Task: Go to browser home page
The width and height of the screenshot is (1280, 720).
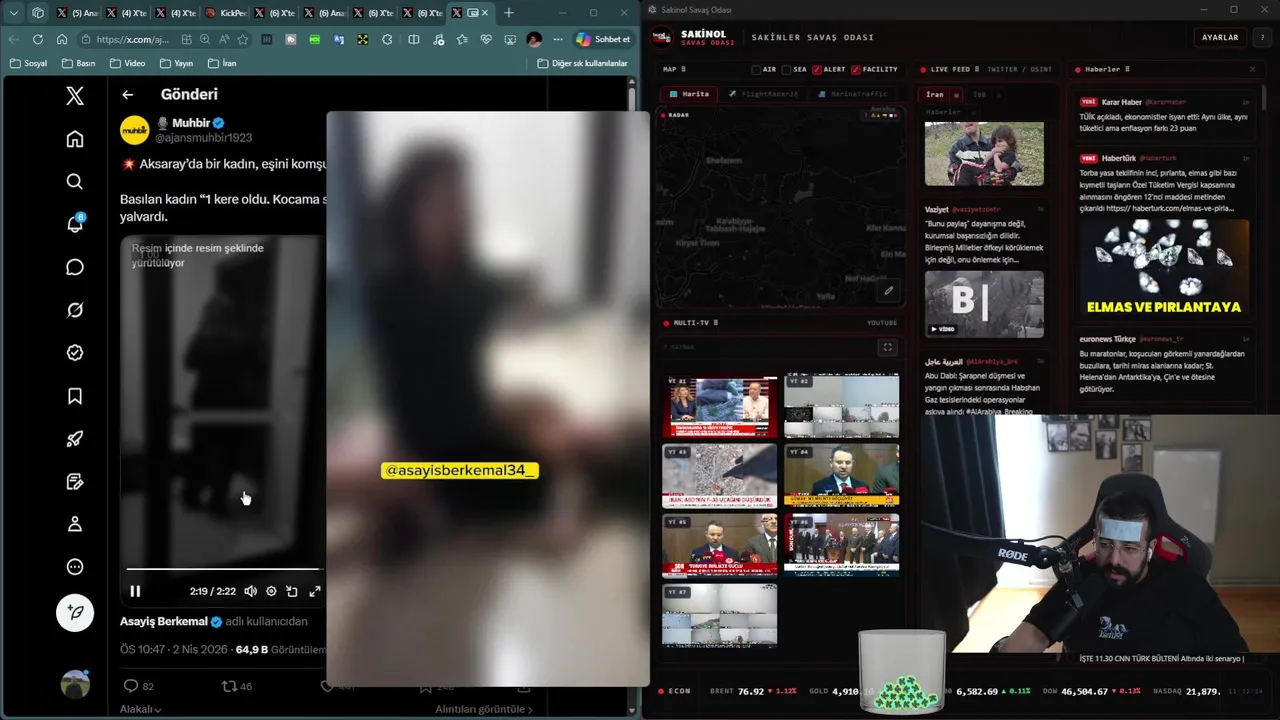Action: pos(62,39)
